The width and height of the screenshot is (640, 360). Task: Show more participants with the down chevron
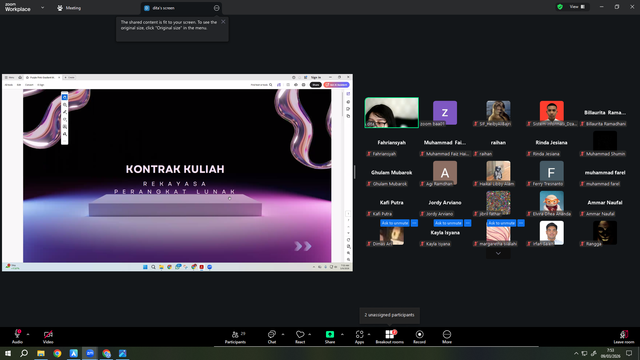pyautogui.click(x=498, y=253)
